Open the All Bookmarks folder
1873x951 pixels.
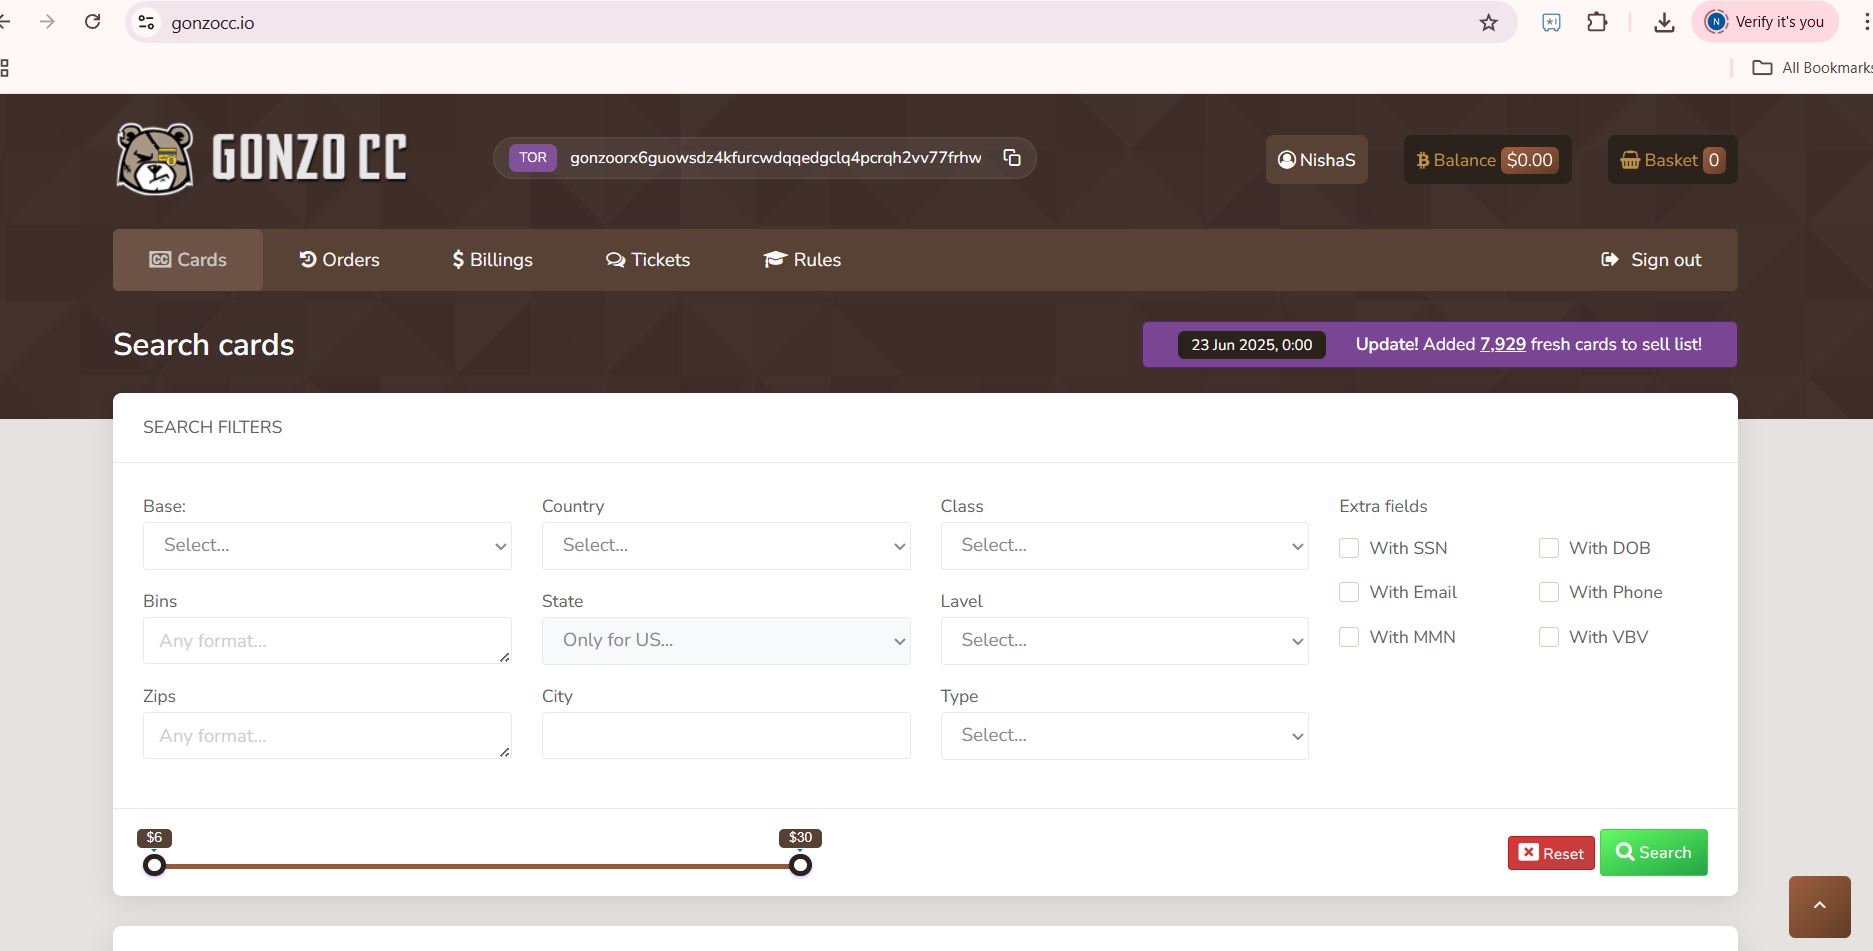(1812, 68)
